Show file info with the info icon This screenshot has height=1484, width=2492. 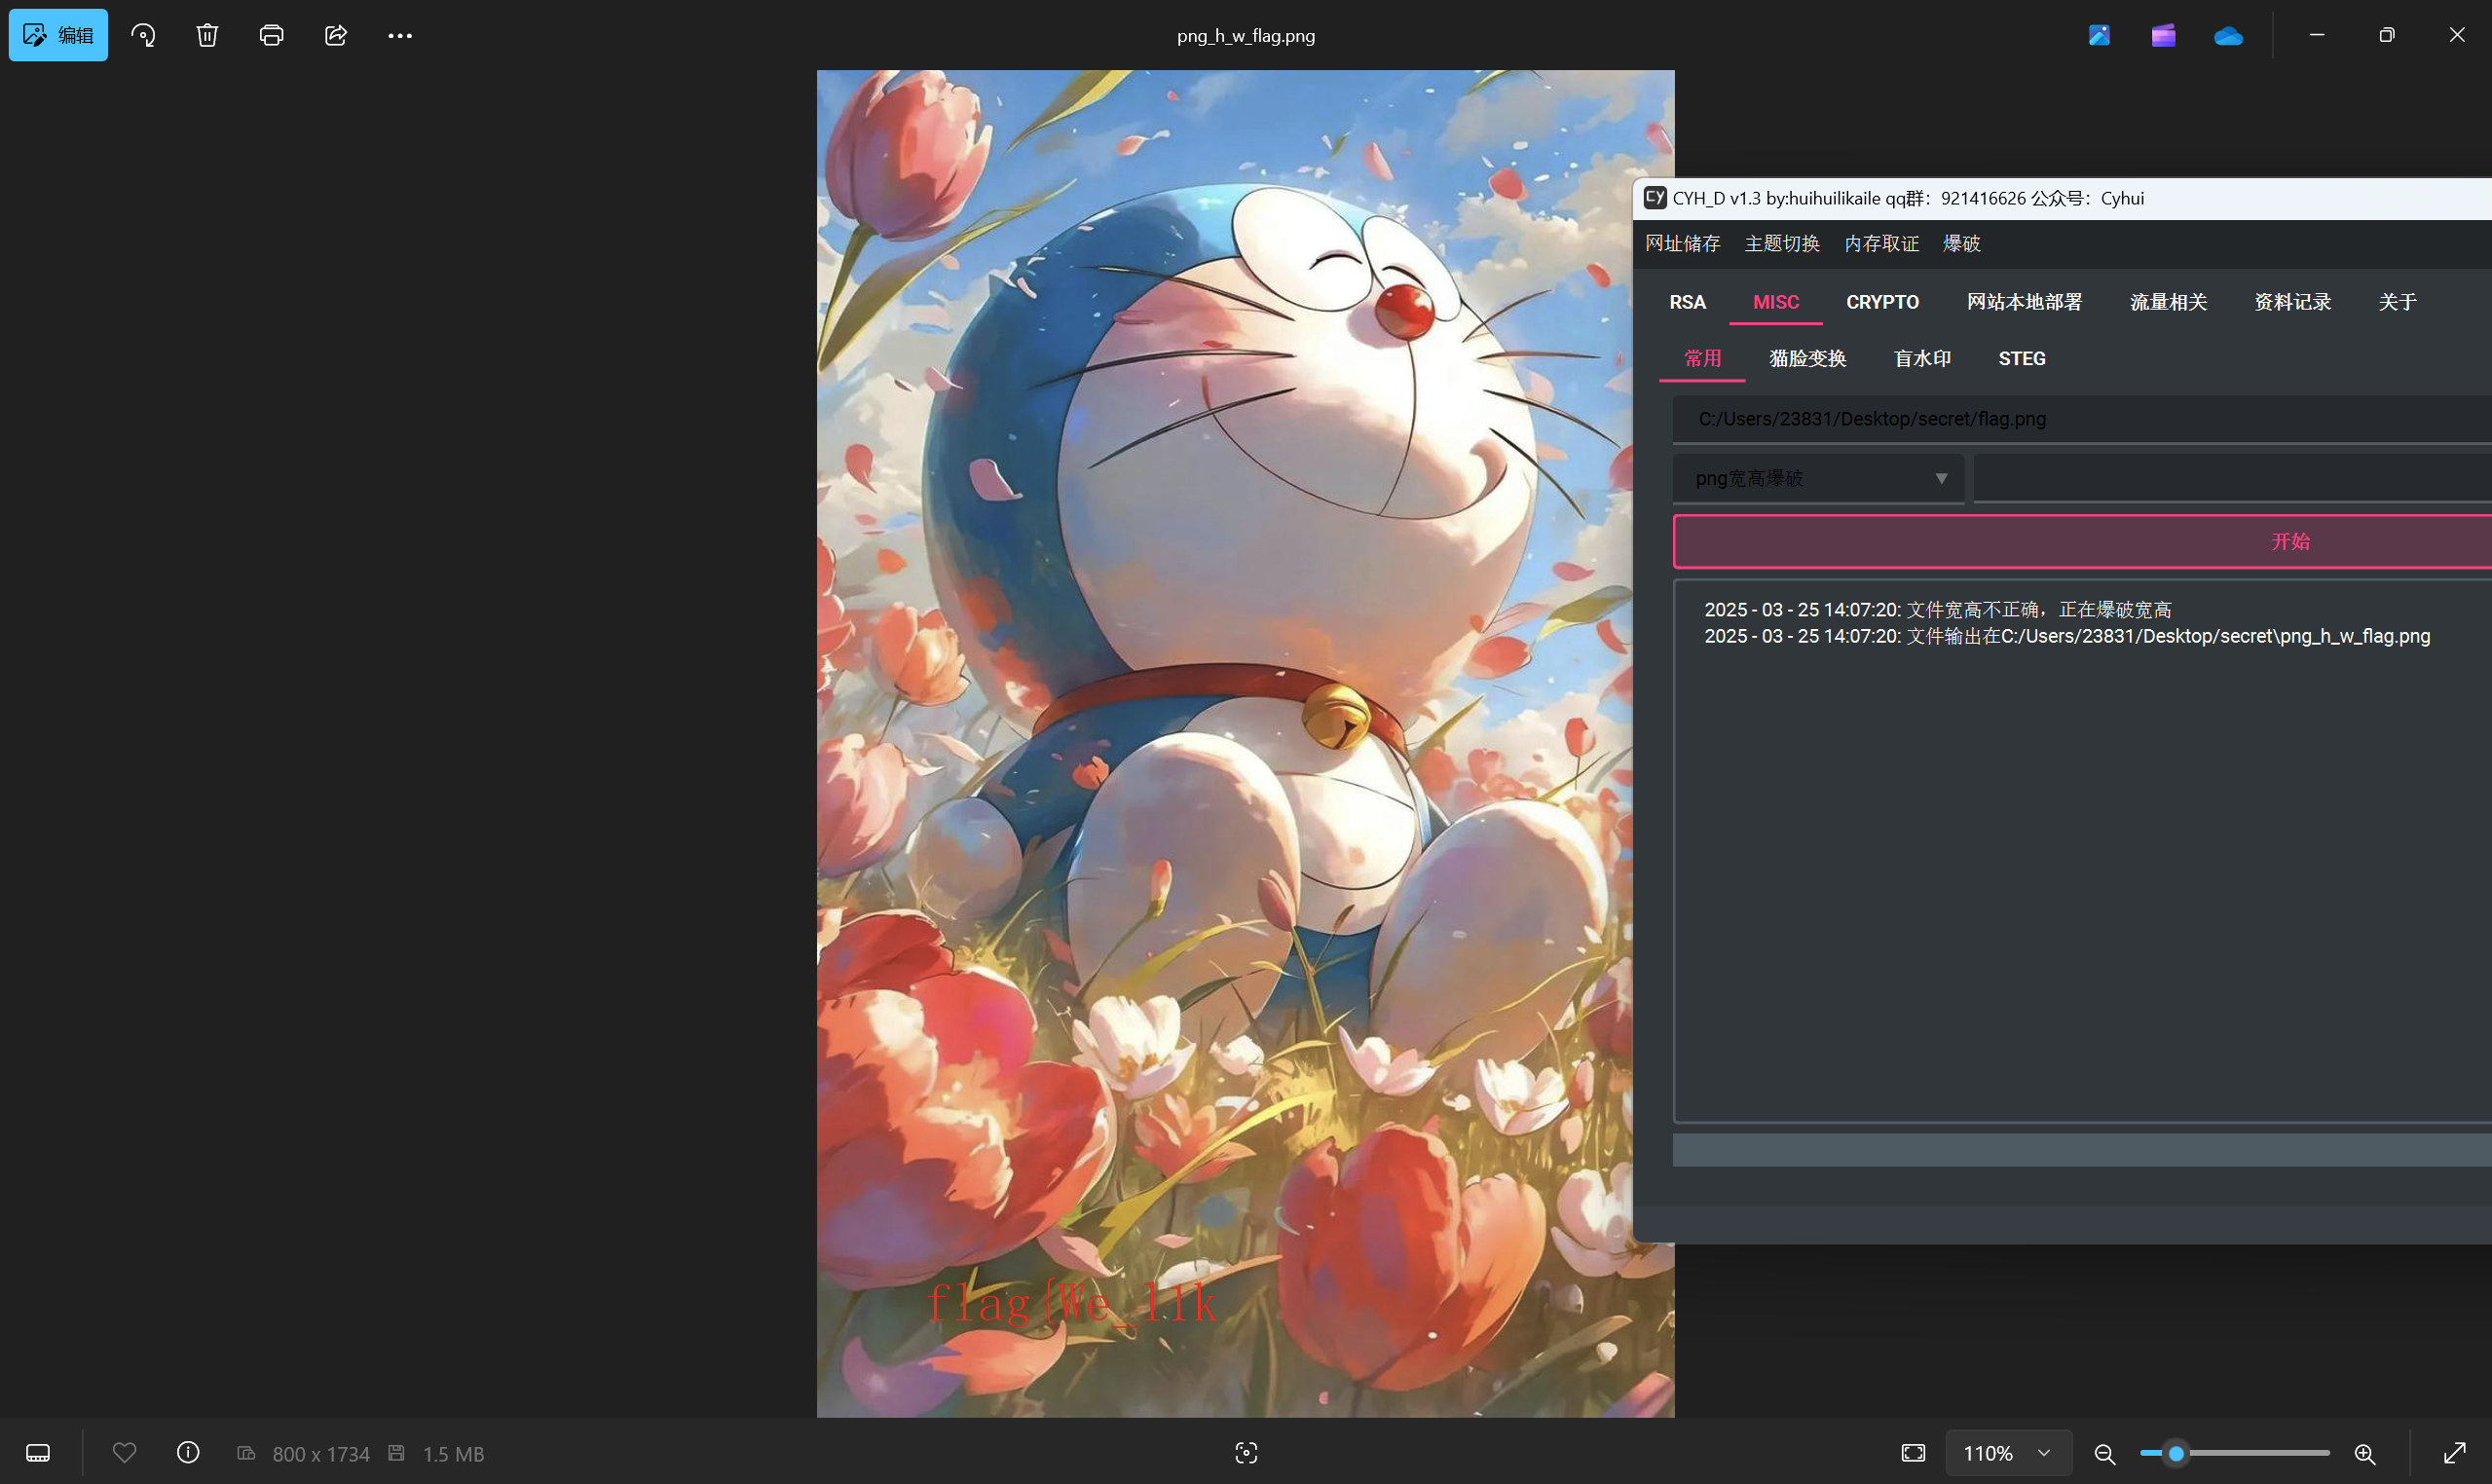pyautogui.click(x=188, y=1452)
